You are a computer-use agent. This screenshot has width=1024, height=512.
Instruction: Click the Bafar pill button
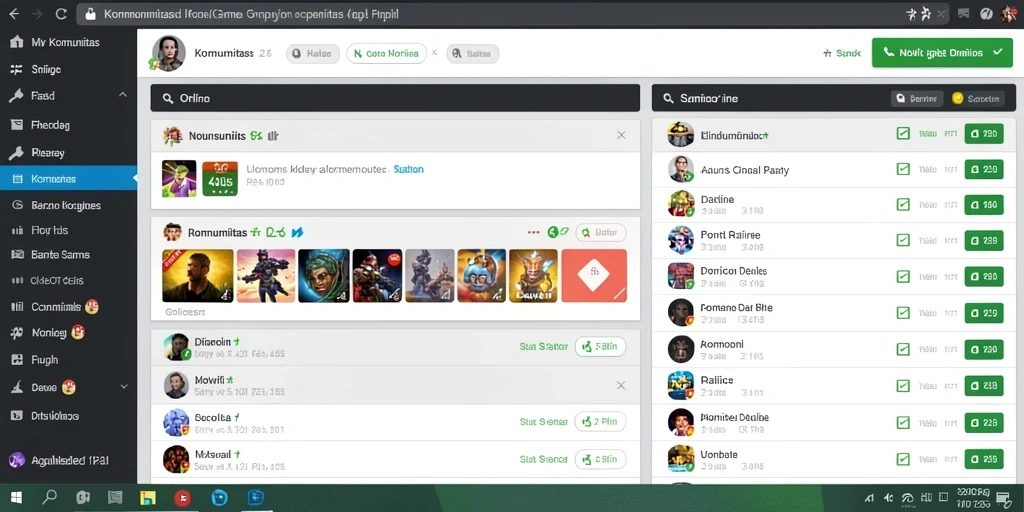coord(601,232)
